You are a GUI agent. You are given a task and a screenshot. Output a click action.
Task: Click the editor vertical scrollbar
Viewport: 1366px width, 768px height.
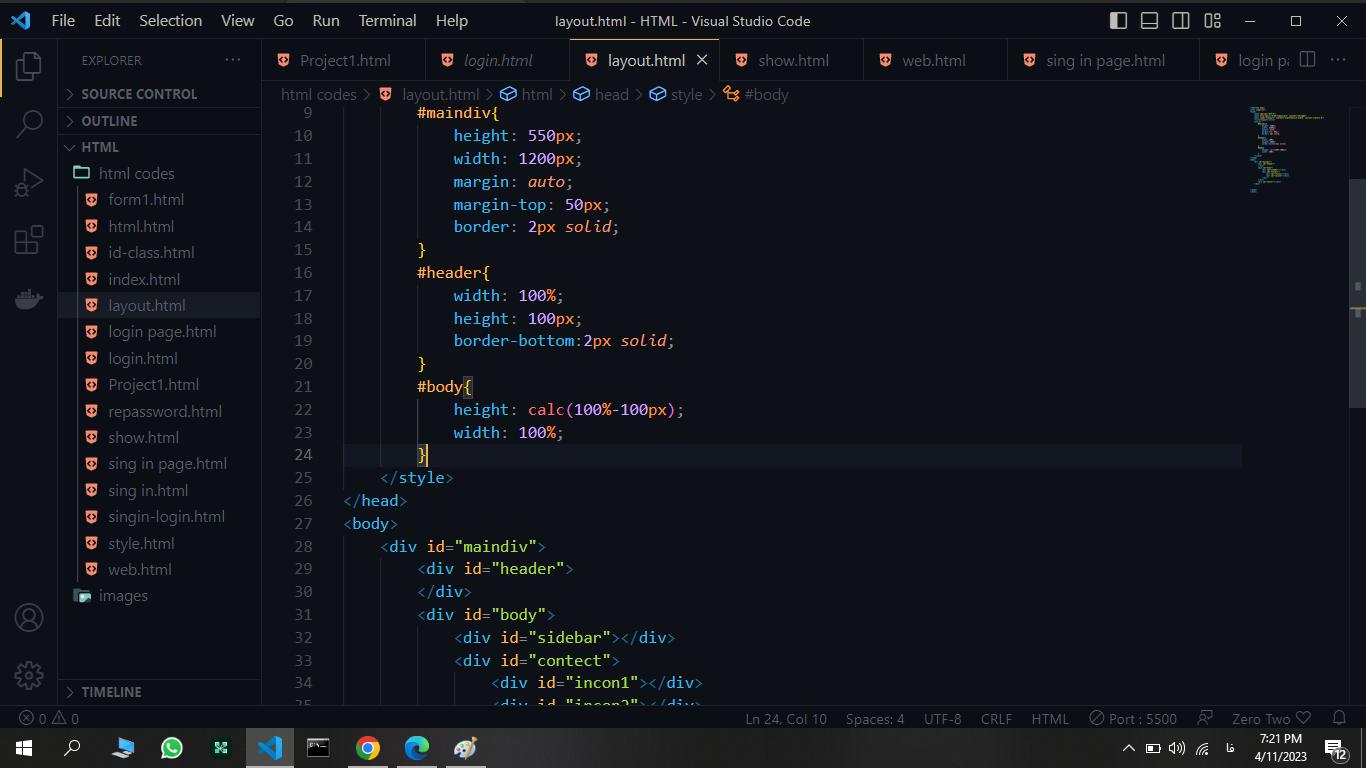pyautogui.click(x=1357, y=293)
